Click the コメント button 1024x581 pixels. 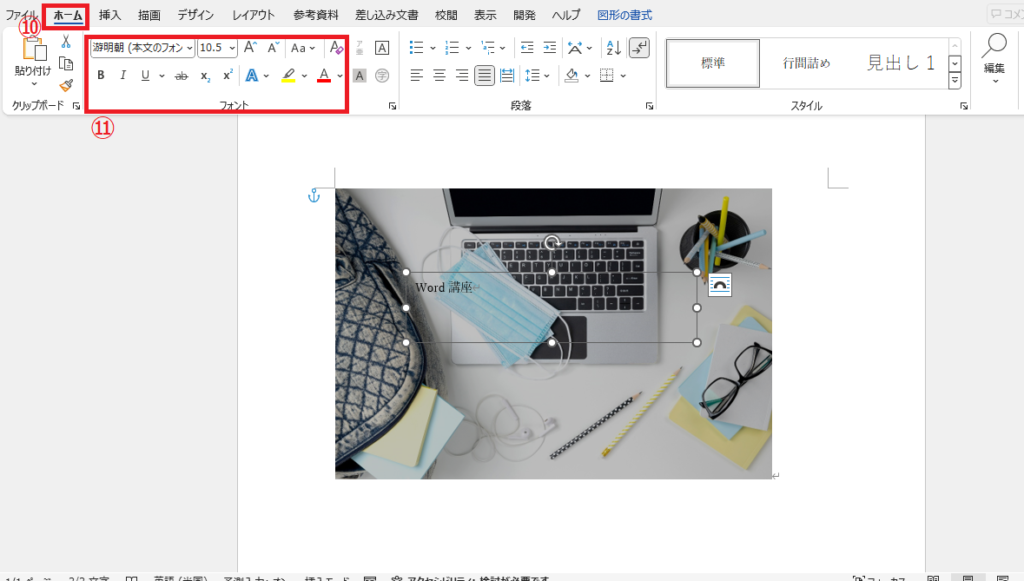coord(1006,14)
